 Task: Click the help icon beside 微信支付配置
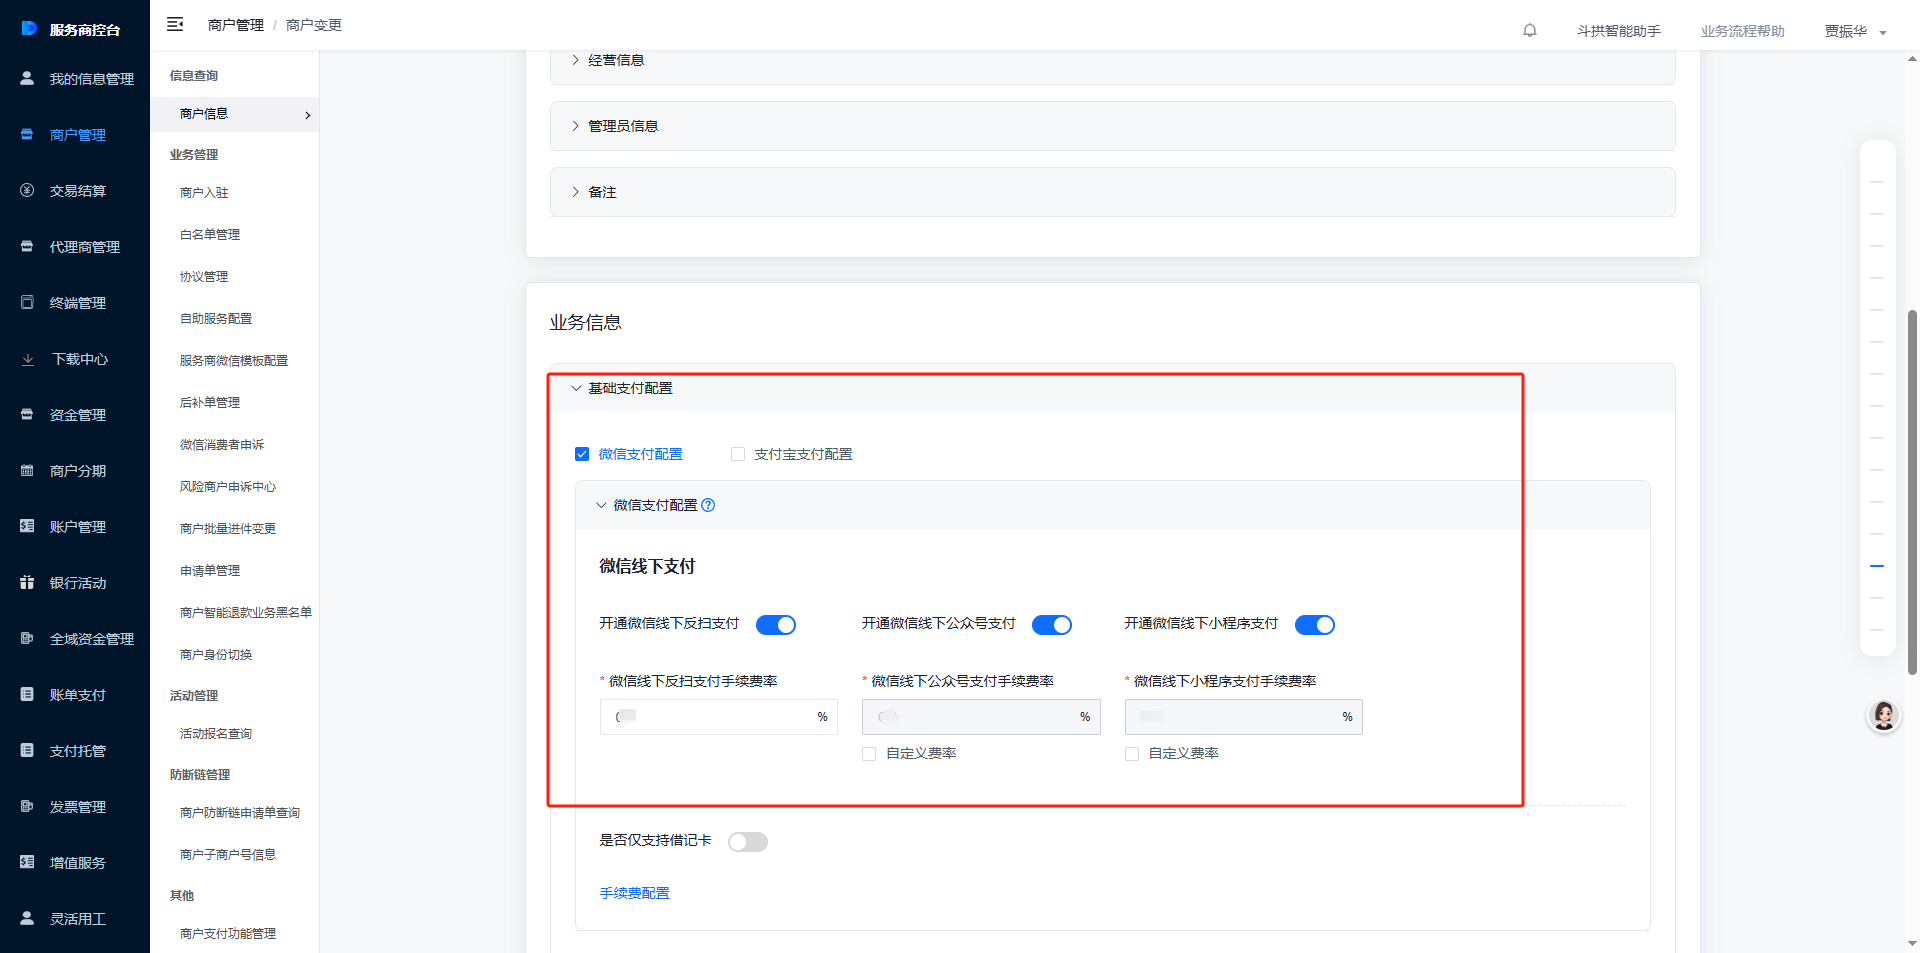(708, 505)
